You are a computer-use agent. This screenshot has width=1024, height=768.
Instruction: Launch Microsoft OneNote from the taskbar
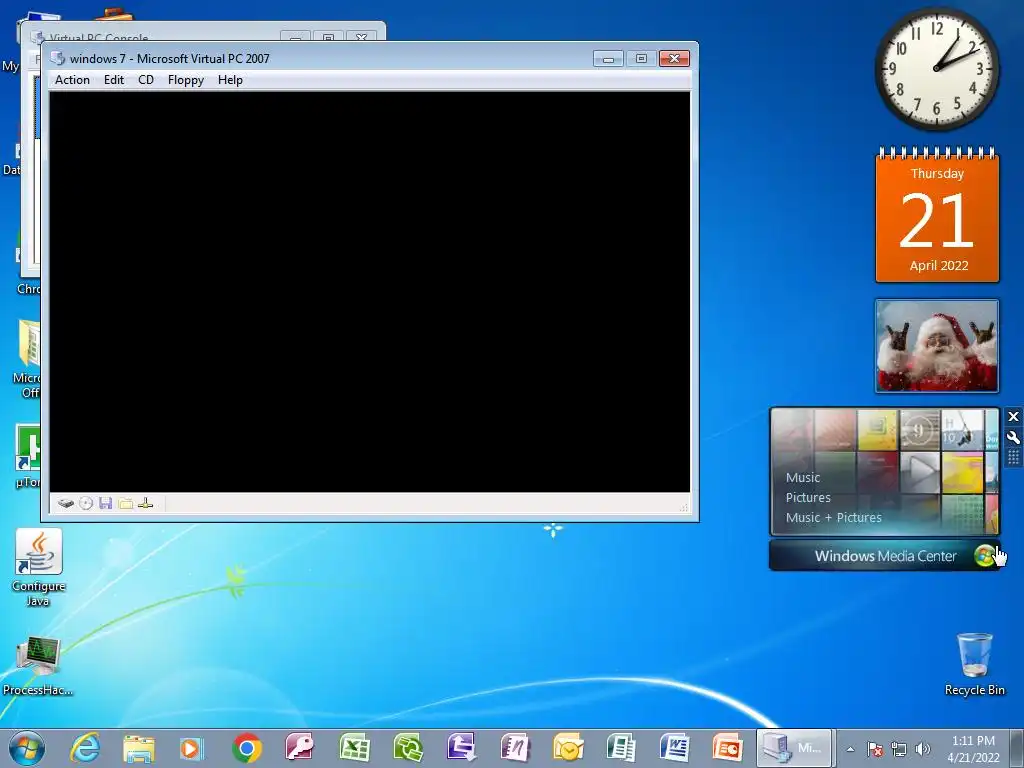[515, 748]
